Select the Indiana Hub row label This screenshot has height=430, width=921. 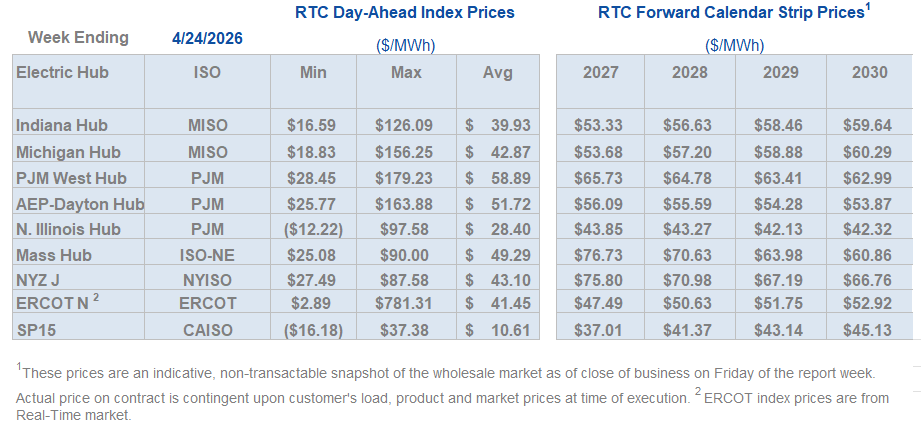[x=62, y=125]
